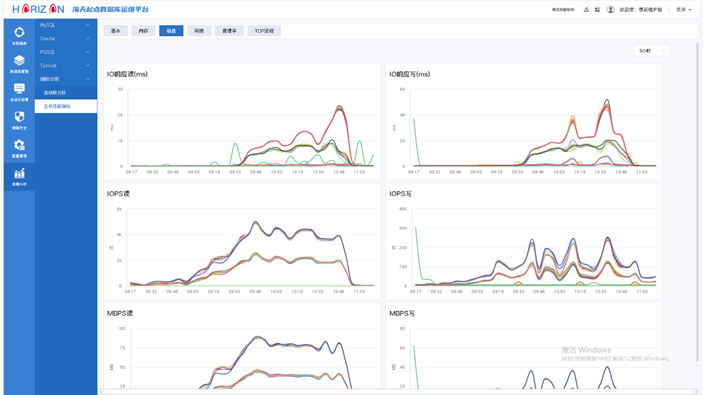Switch to the tab right of active blue tab
Image resolution: width=703 pixels, height=395 pixels.
click(x=199, y=31)
